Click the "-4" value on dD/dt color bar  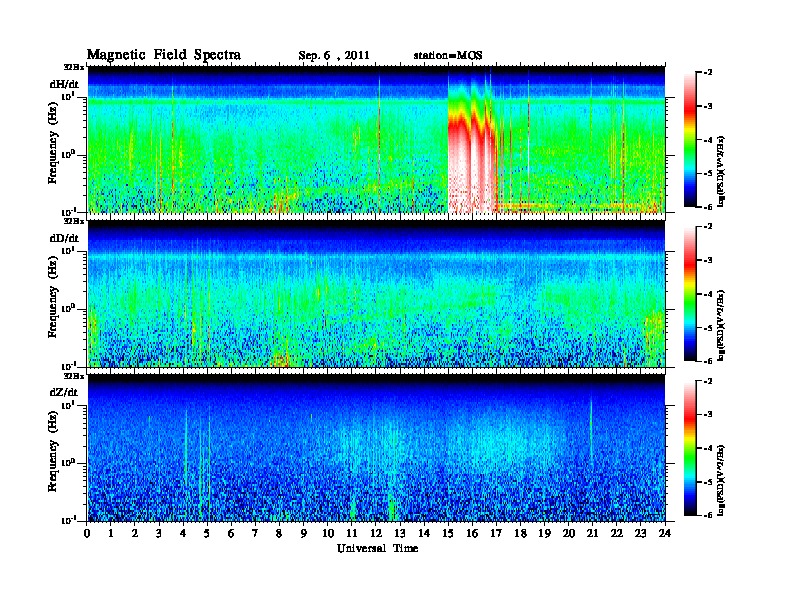pyautogui.click(x=708, y=294)
